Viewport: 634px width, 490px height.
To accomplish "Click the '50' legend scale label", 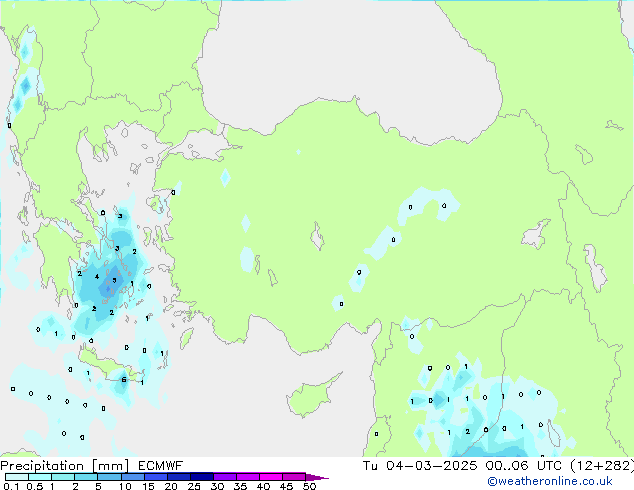I will 309,486.
